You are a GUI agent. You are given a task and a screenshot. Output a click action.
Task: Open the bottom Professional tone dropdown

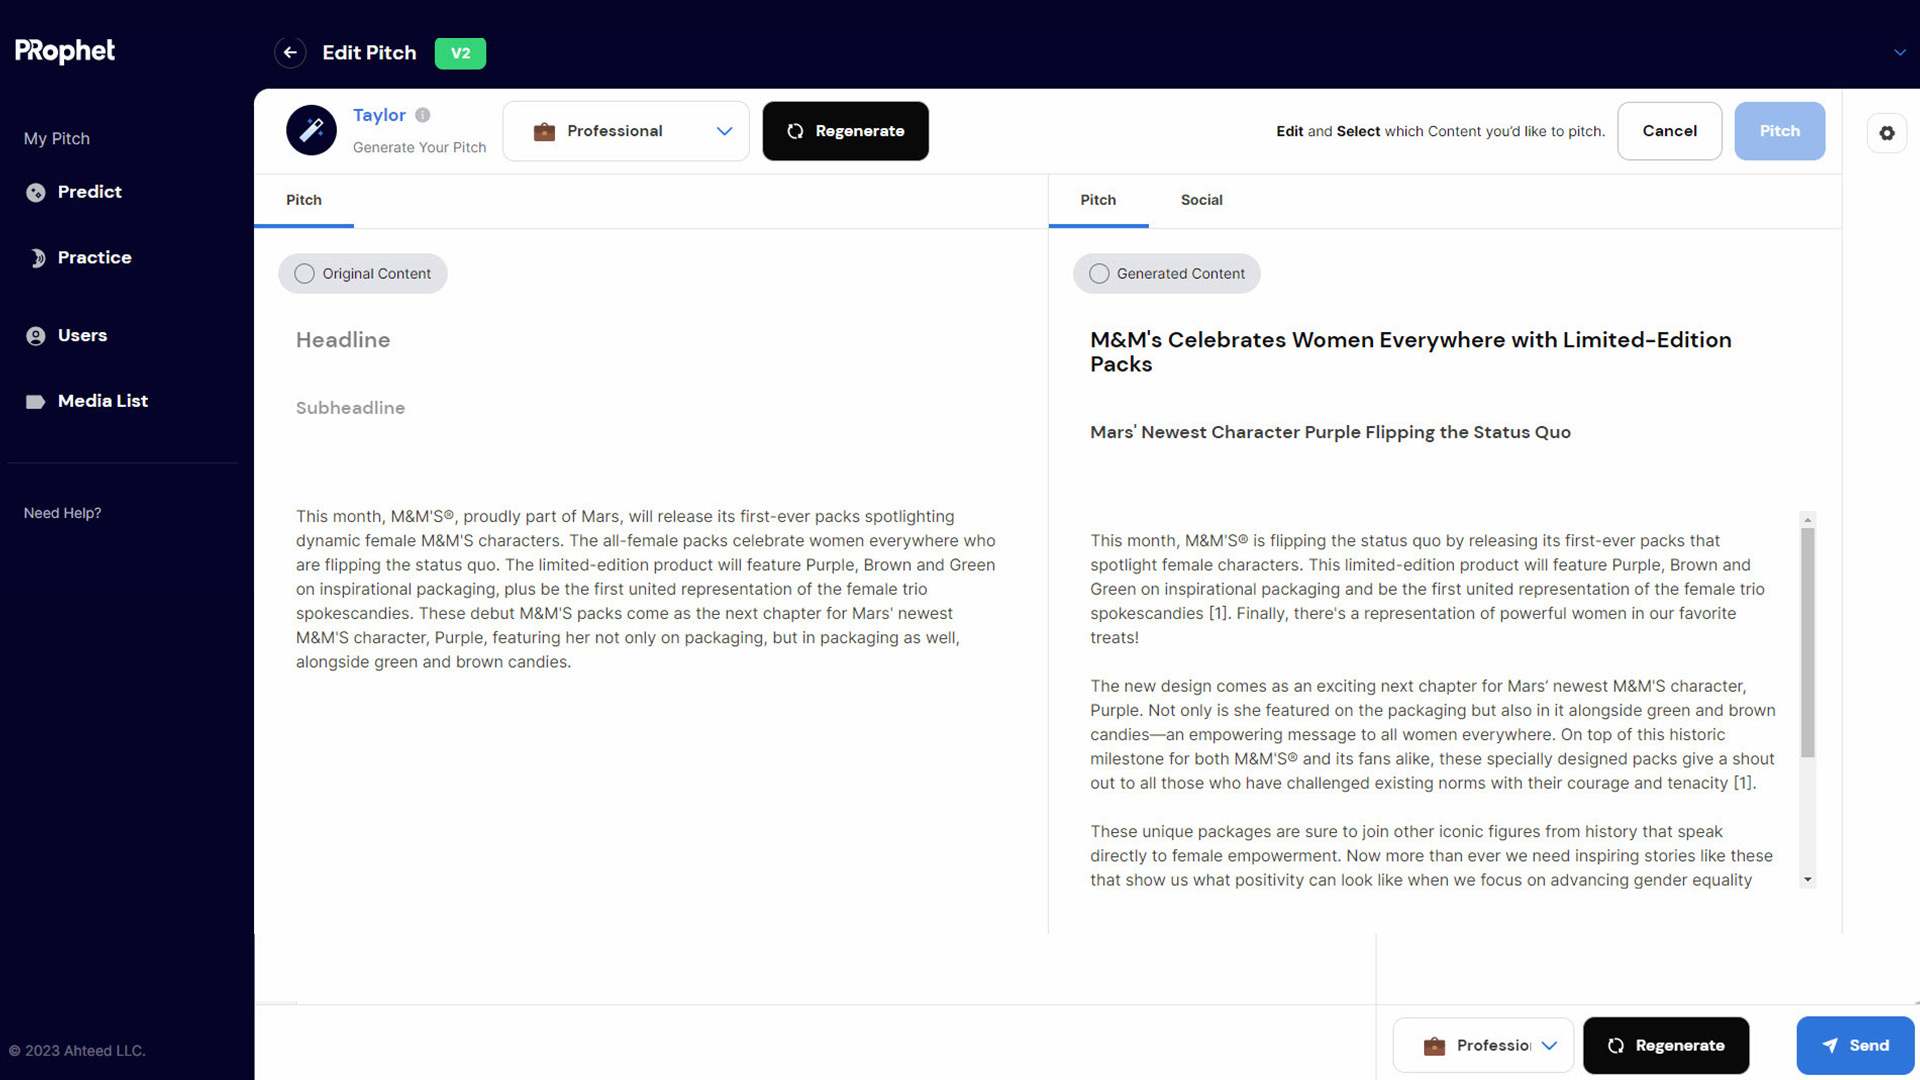[x=1483, y=1045]
